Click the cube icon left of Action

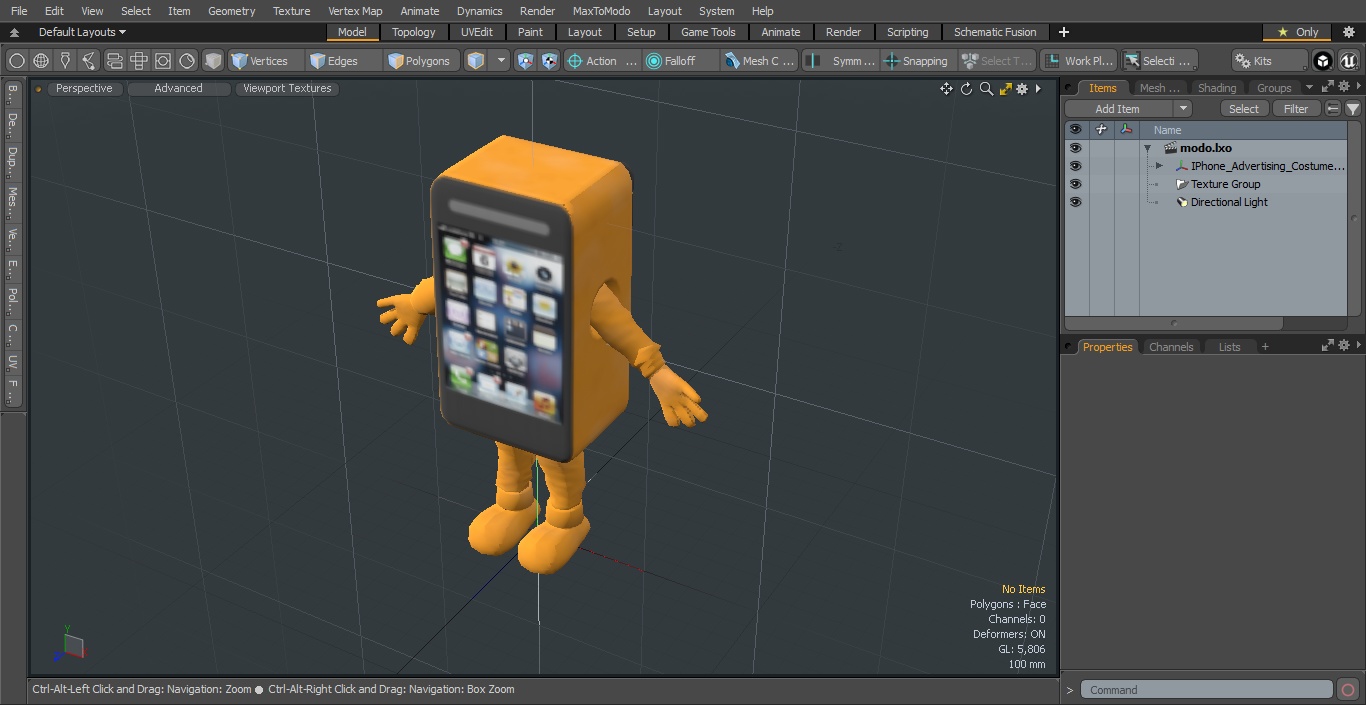tap(526, 61)
